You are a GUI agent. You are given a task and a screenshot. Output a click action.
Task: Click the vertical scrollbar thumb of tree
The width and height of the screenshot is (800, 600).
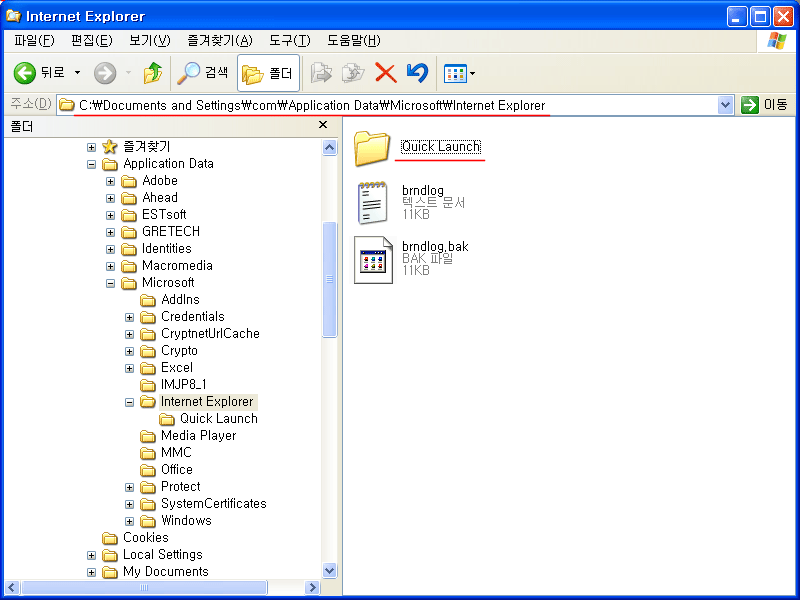[330, 279]
